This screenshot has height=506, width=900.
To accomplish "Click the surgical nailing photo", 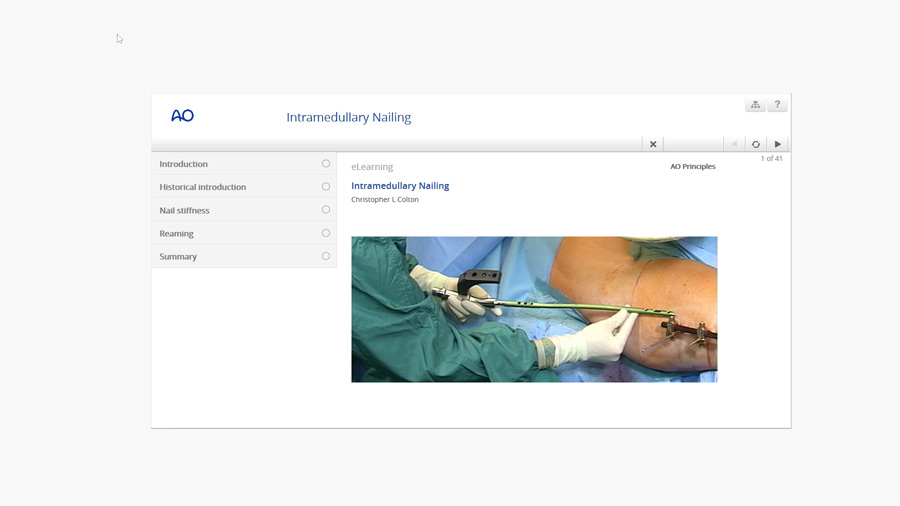I will [x=534, y=309].
